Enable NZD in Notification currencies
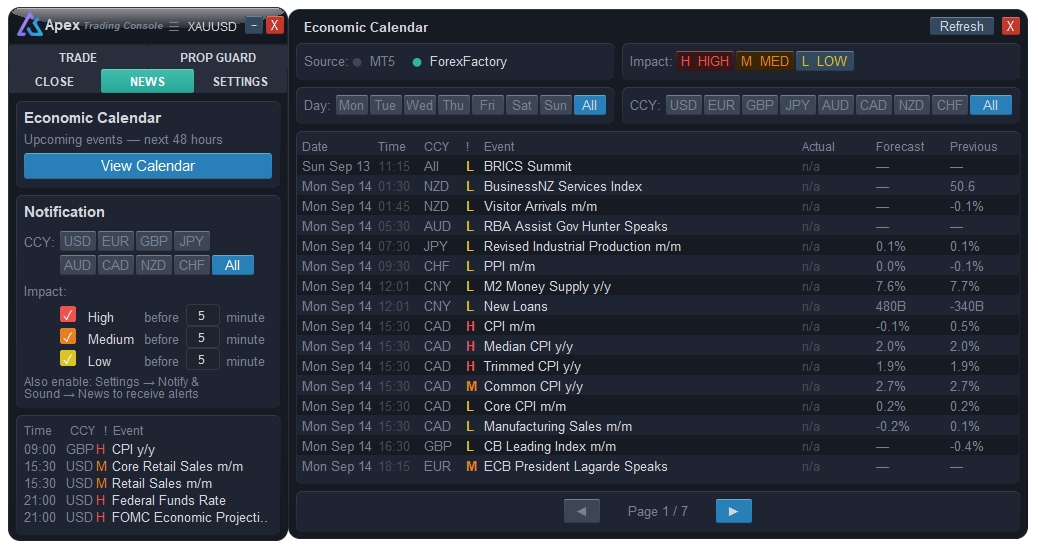Image resolution: width=1038 pixels, height=550 pixels. [x=154, y=265]
